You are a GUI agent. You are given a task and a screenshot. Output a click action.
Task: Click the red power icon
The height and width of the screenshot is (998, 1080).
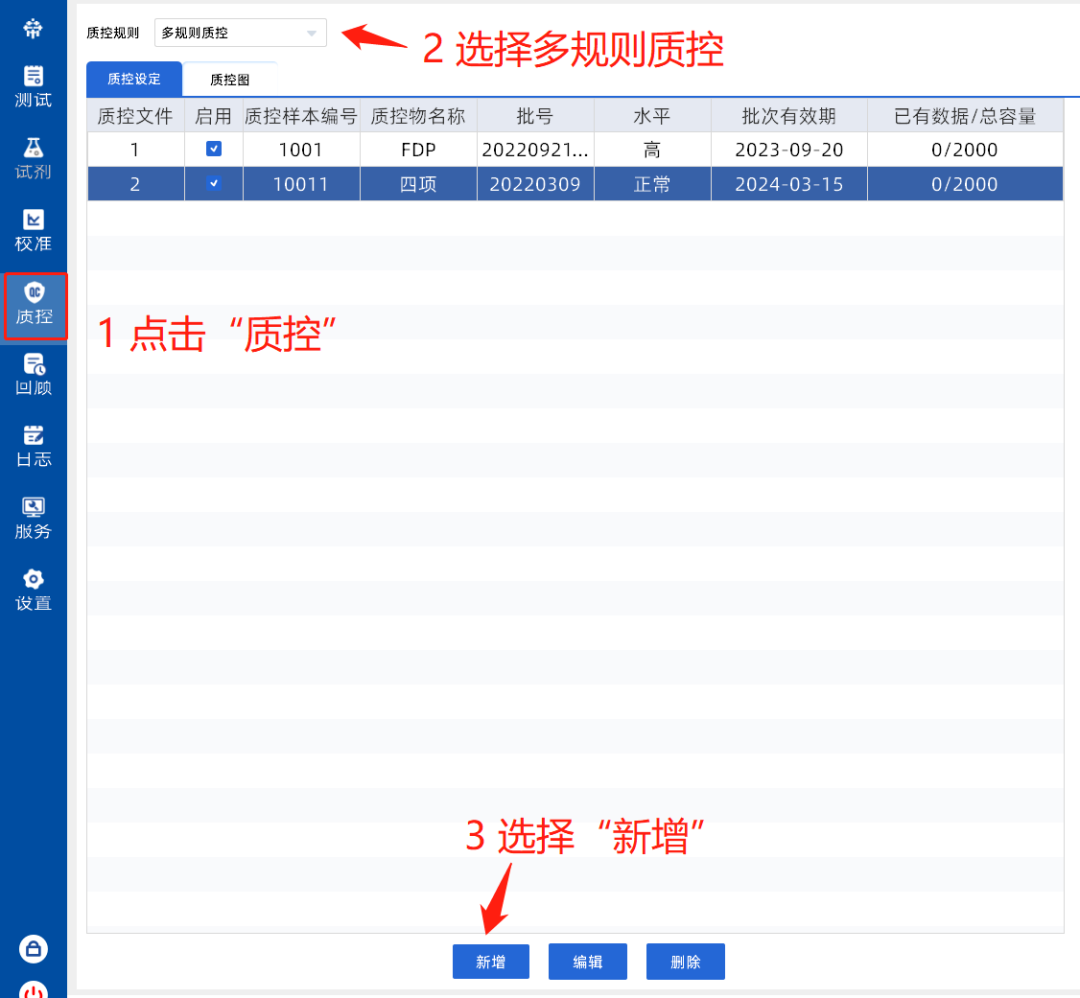(33, 990)
